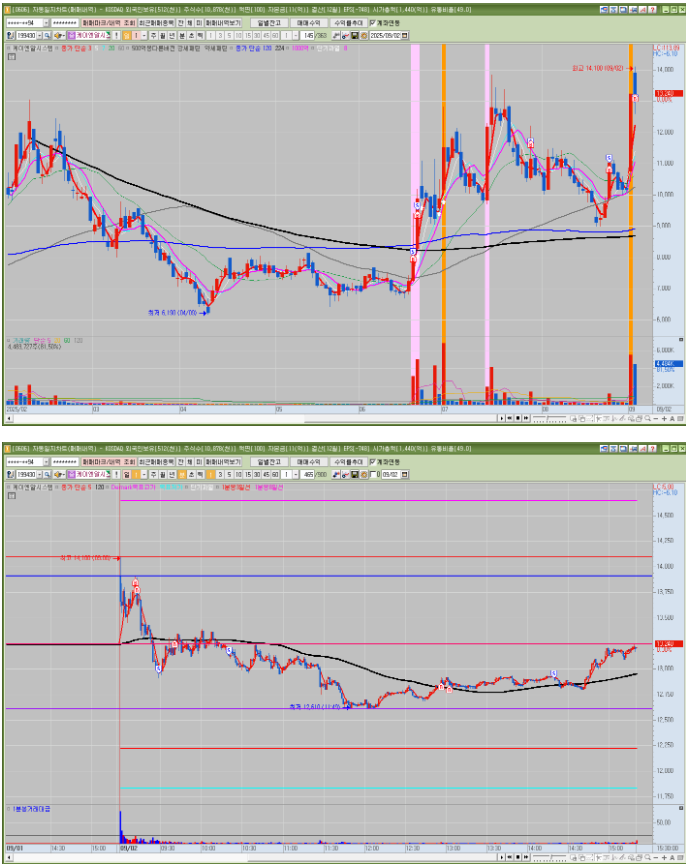Click the small table icon under lower chart legend
Image resolution: width=686 pixels, height=864 pixels.
[12, 495]
